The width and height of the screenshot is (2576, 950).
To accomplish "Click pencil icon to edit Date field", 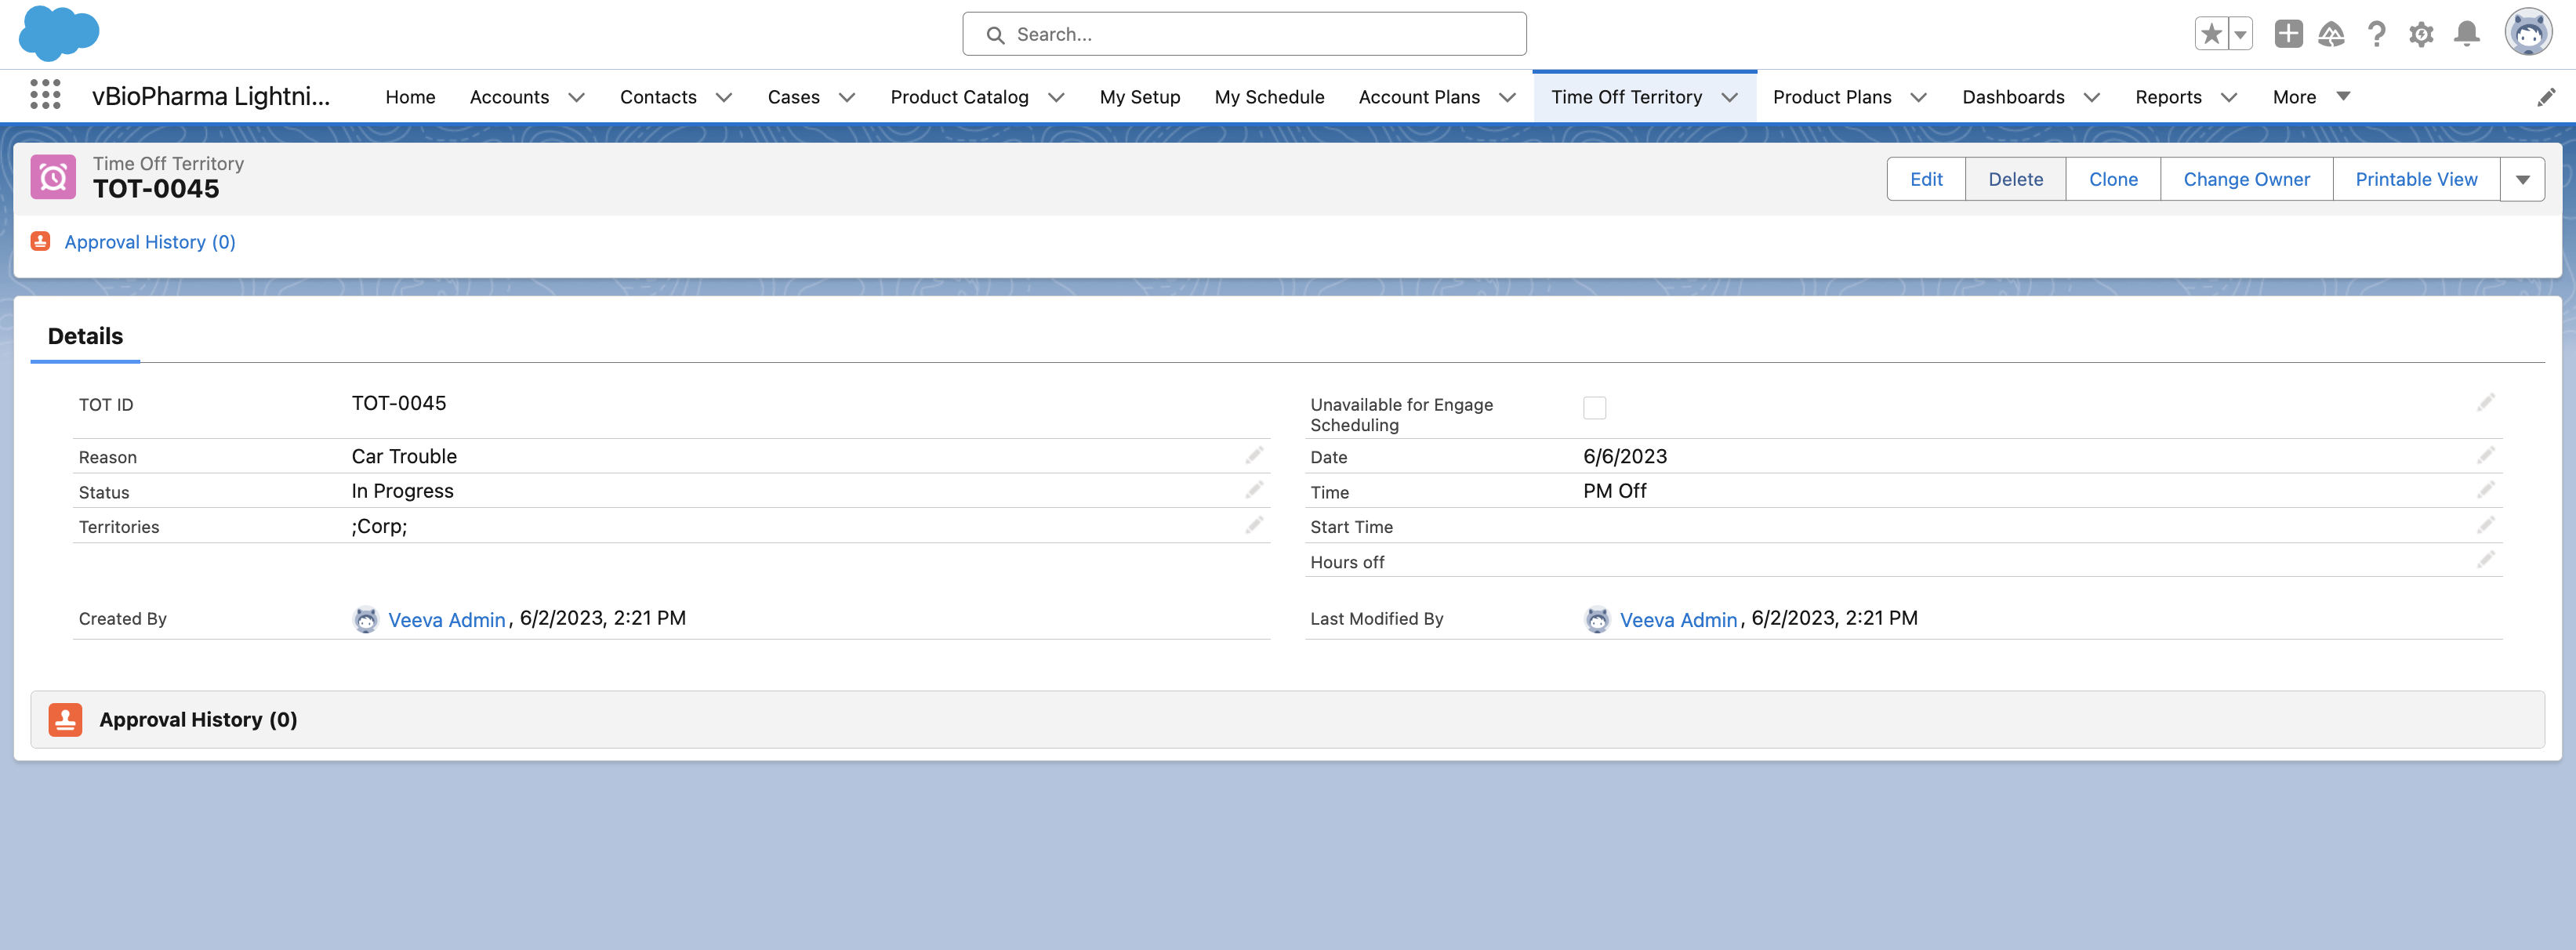I will (x=2485, y=456).
